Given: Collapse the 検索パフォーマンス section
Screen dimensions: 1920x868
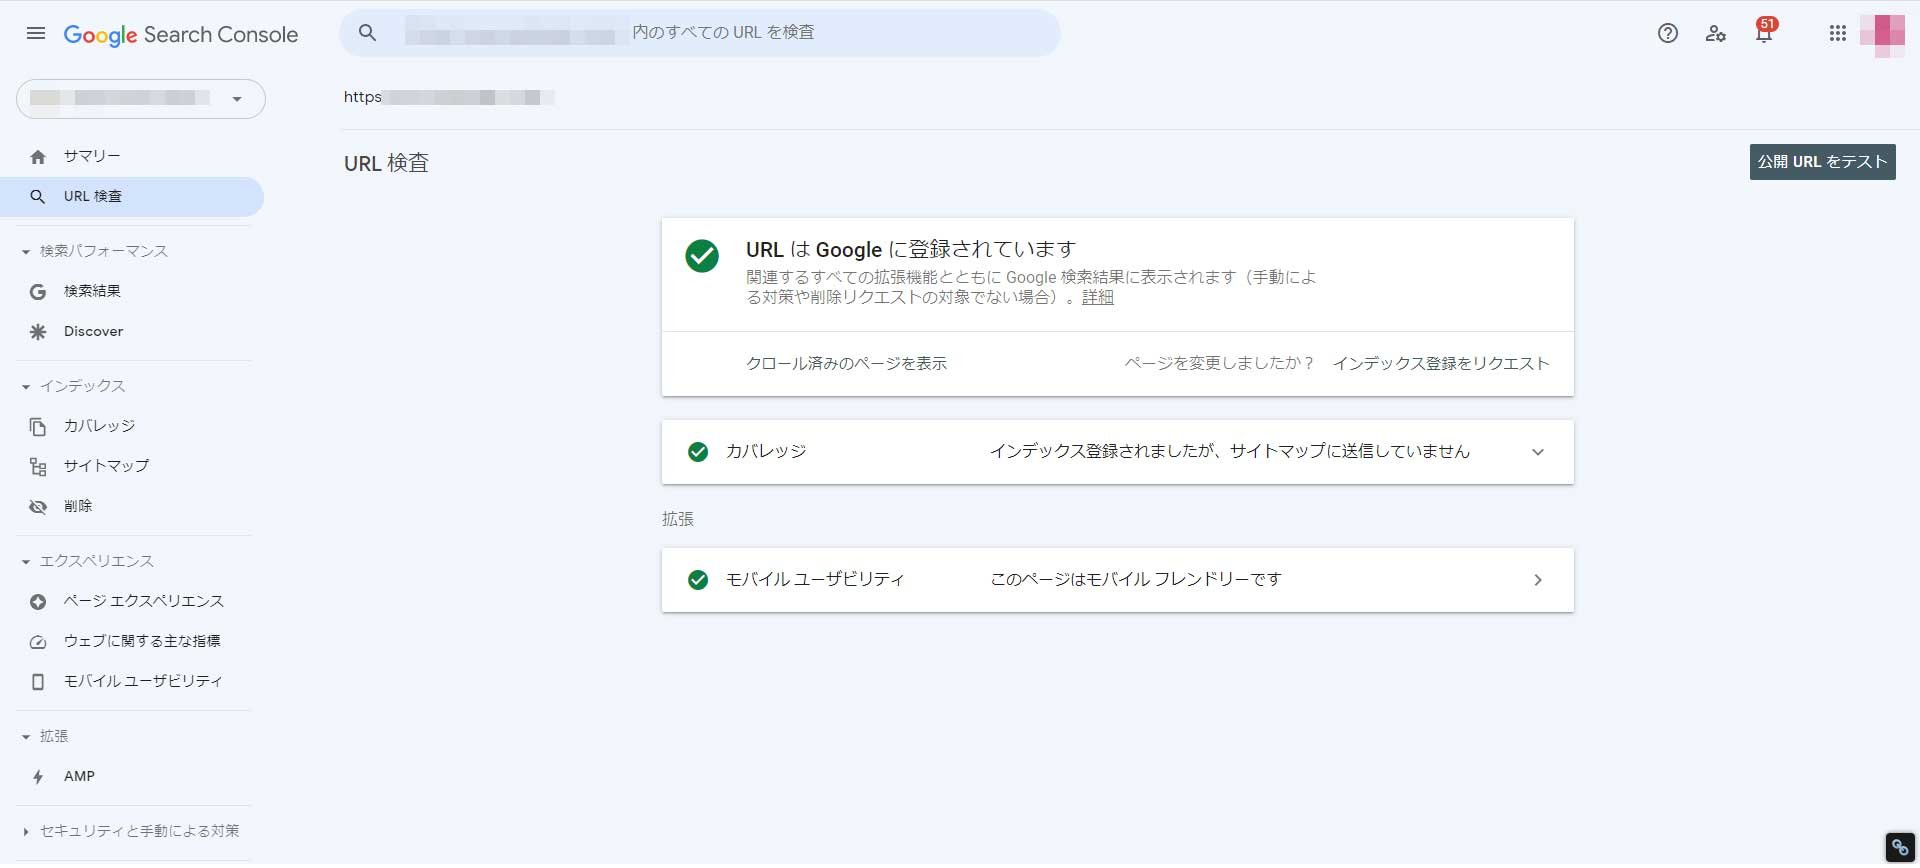Looking at the screenshot, I should [x=26, y=252].
